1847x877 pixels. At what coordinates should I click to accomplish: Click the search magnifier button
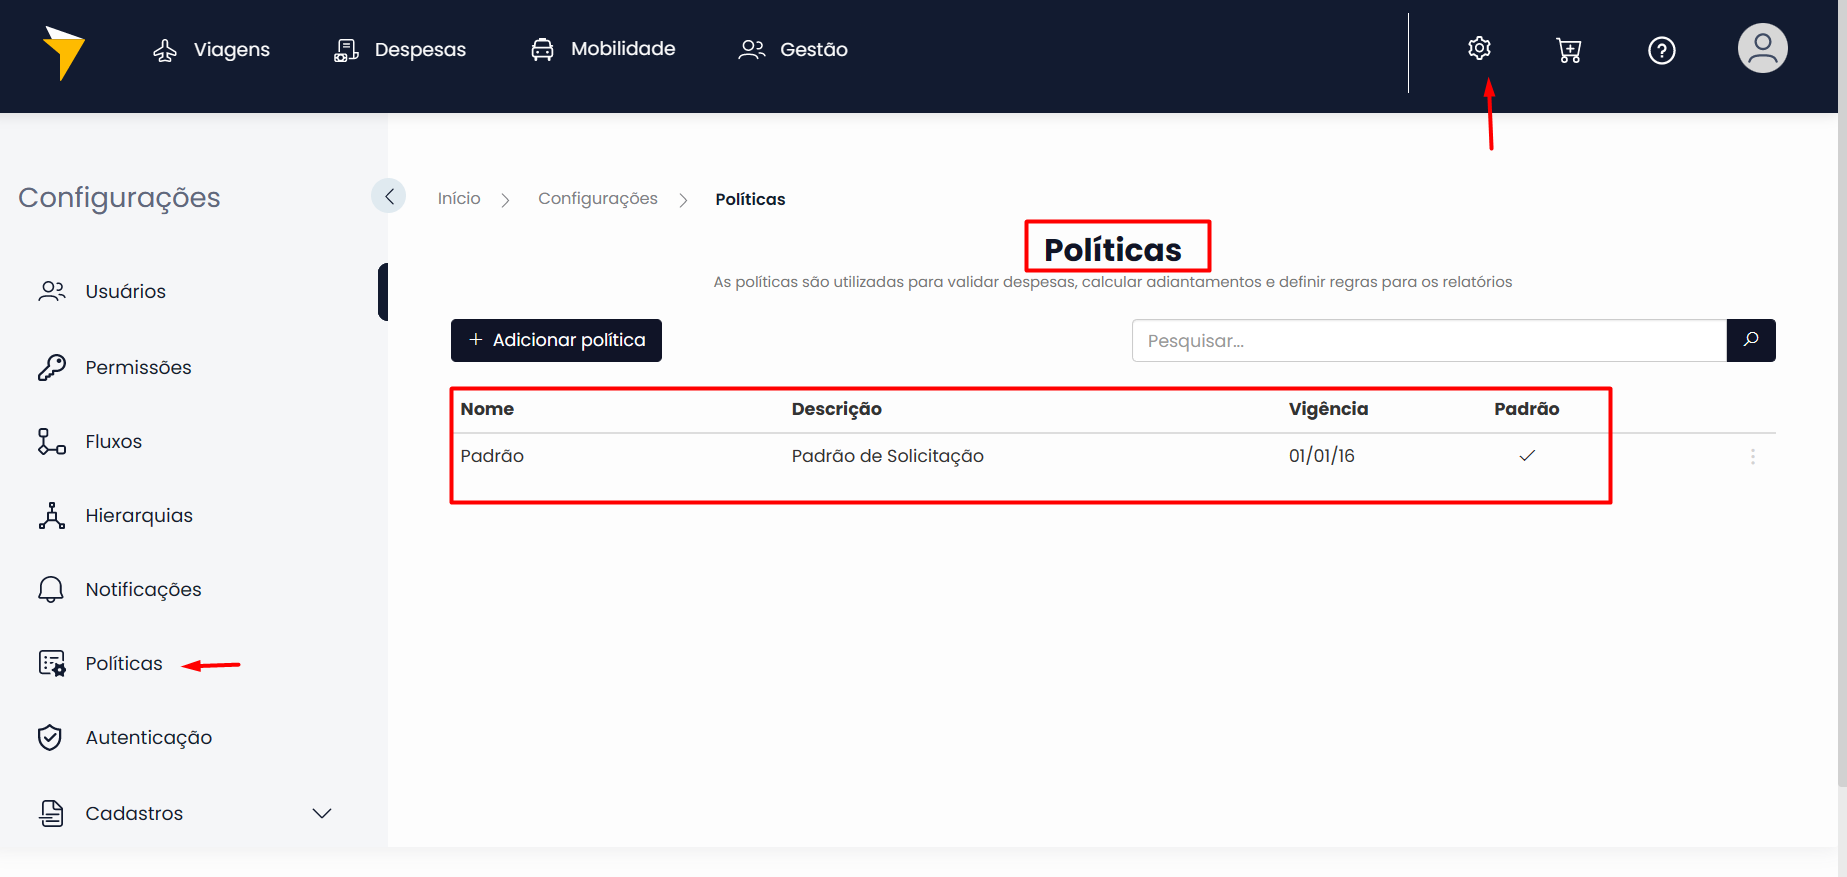[1751, 340]
